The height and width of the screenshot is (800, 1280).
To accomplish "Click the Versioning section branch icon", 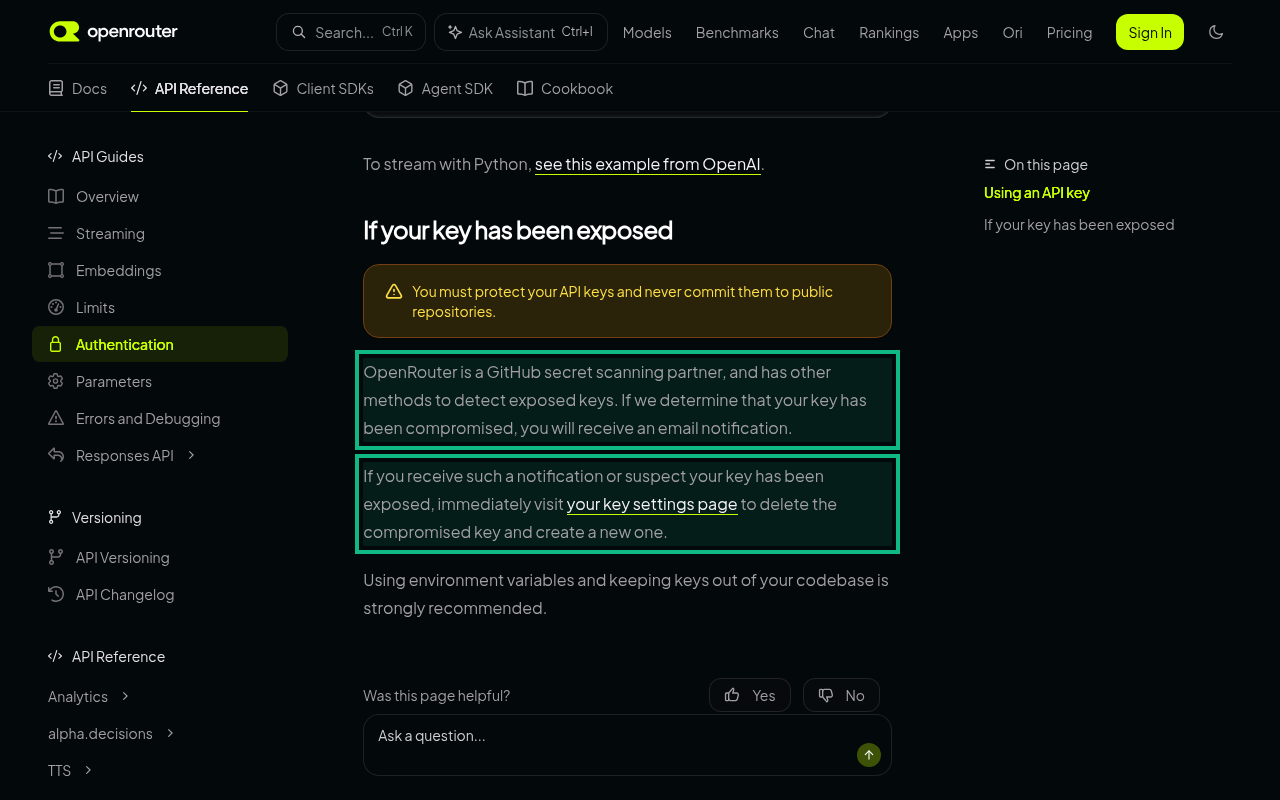I will point(55,517).
